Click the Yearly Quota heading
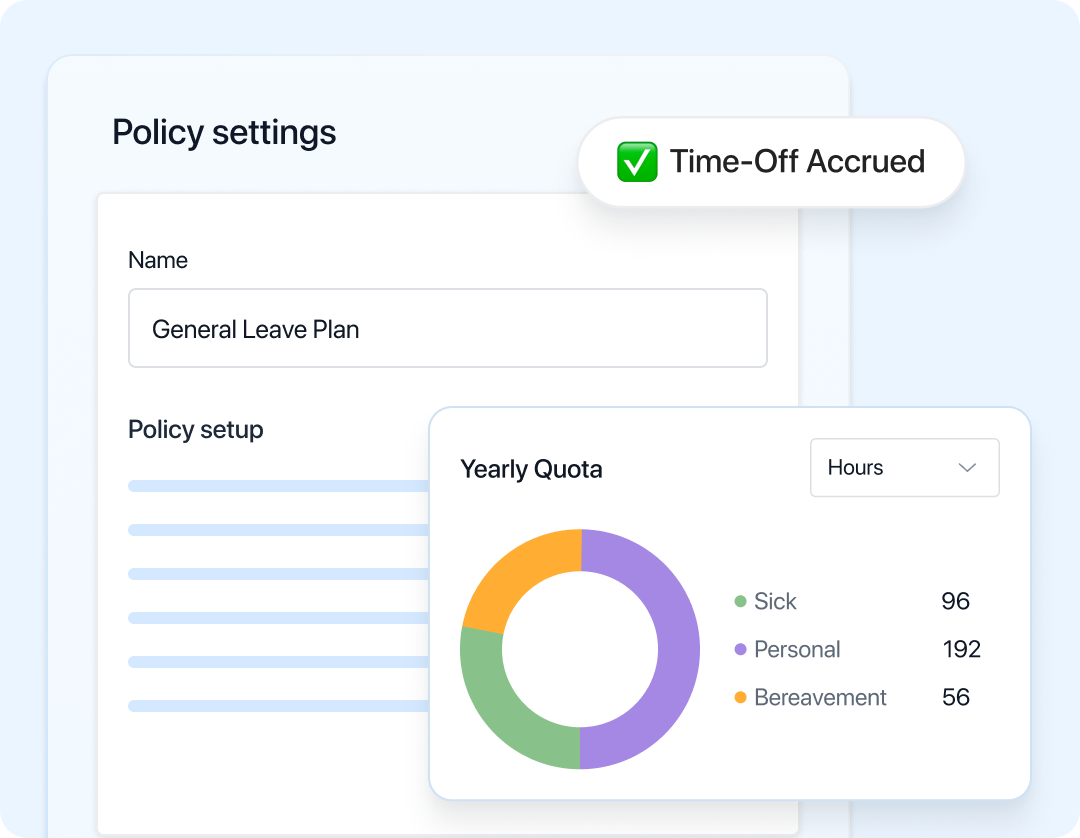 [x=531, y=470]
